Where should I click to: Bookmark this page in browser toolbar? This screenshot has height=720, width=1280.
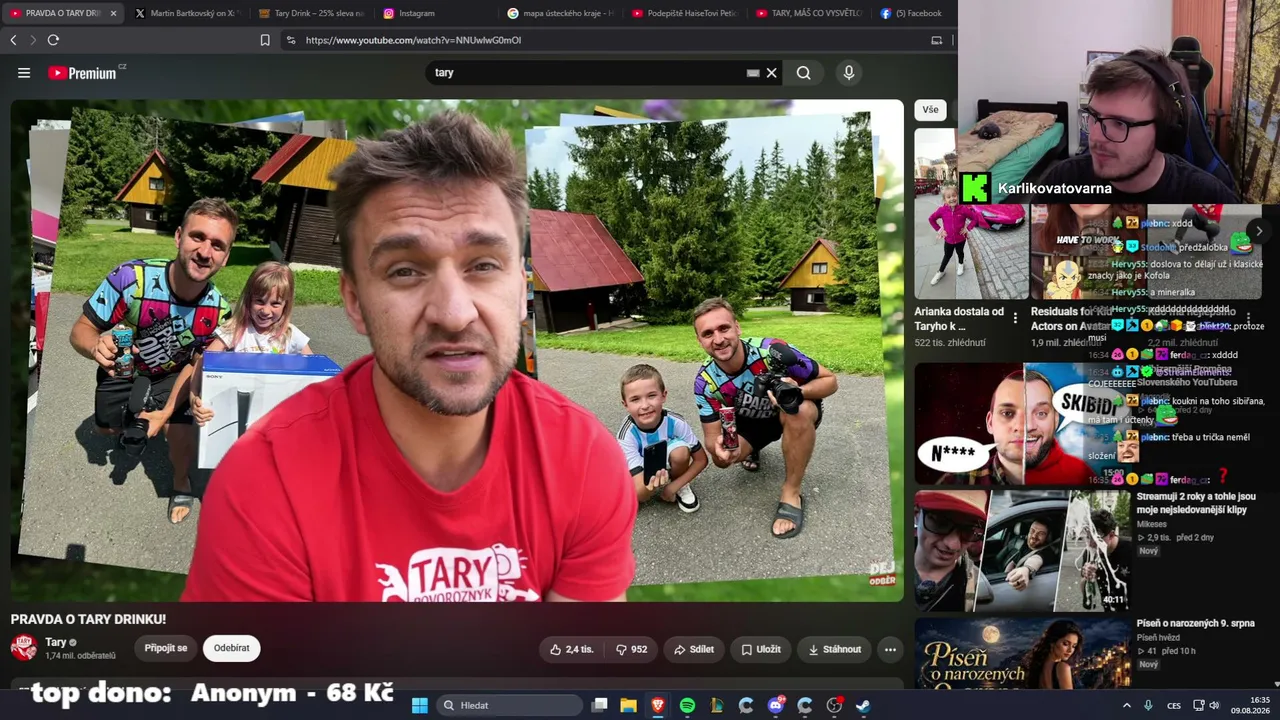tap(265, 40)
